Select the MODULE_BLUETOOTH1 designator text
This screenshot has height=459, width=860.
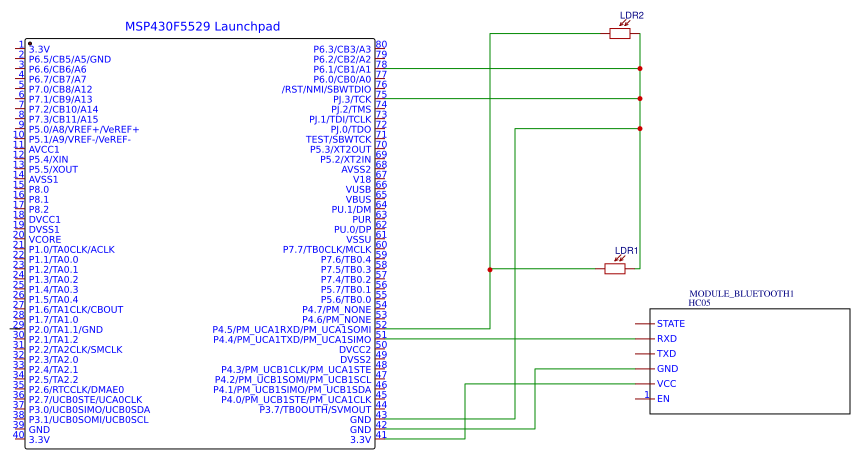click(x=742, y=293)
